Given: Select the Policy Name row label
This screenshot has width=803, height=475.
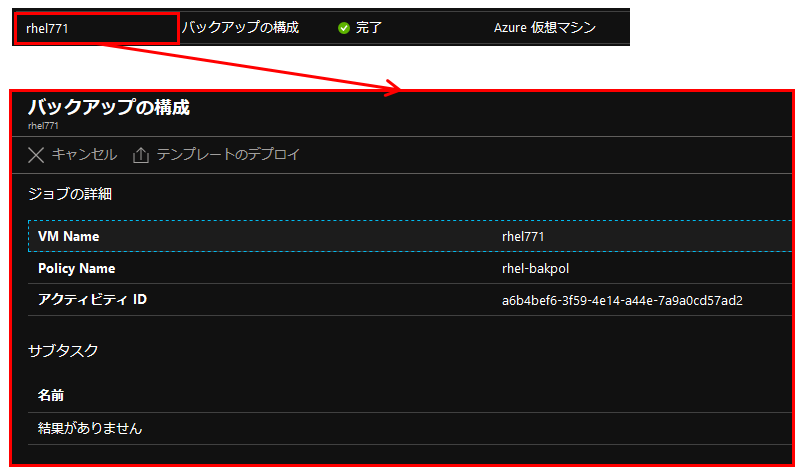Looking at the screenshot, I should point(76,268).
